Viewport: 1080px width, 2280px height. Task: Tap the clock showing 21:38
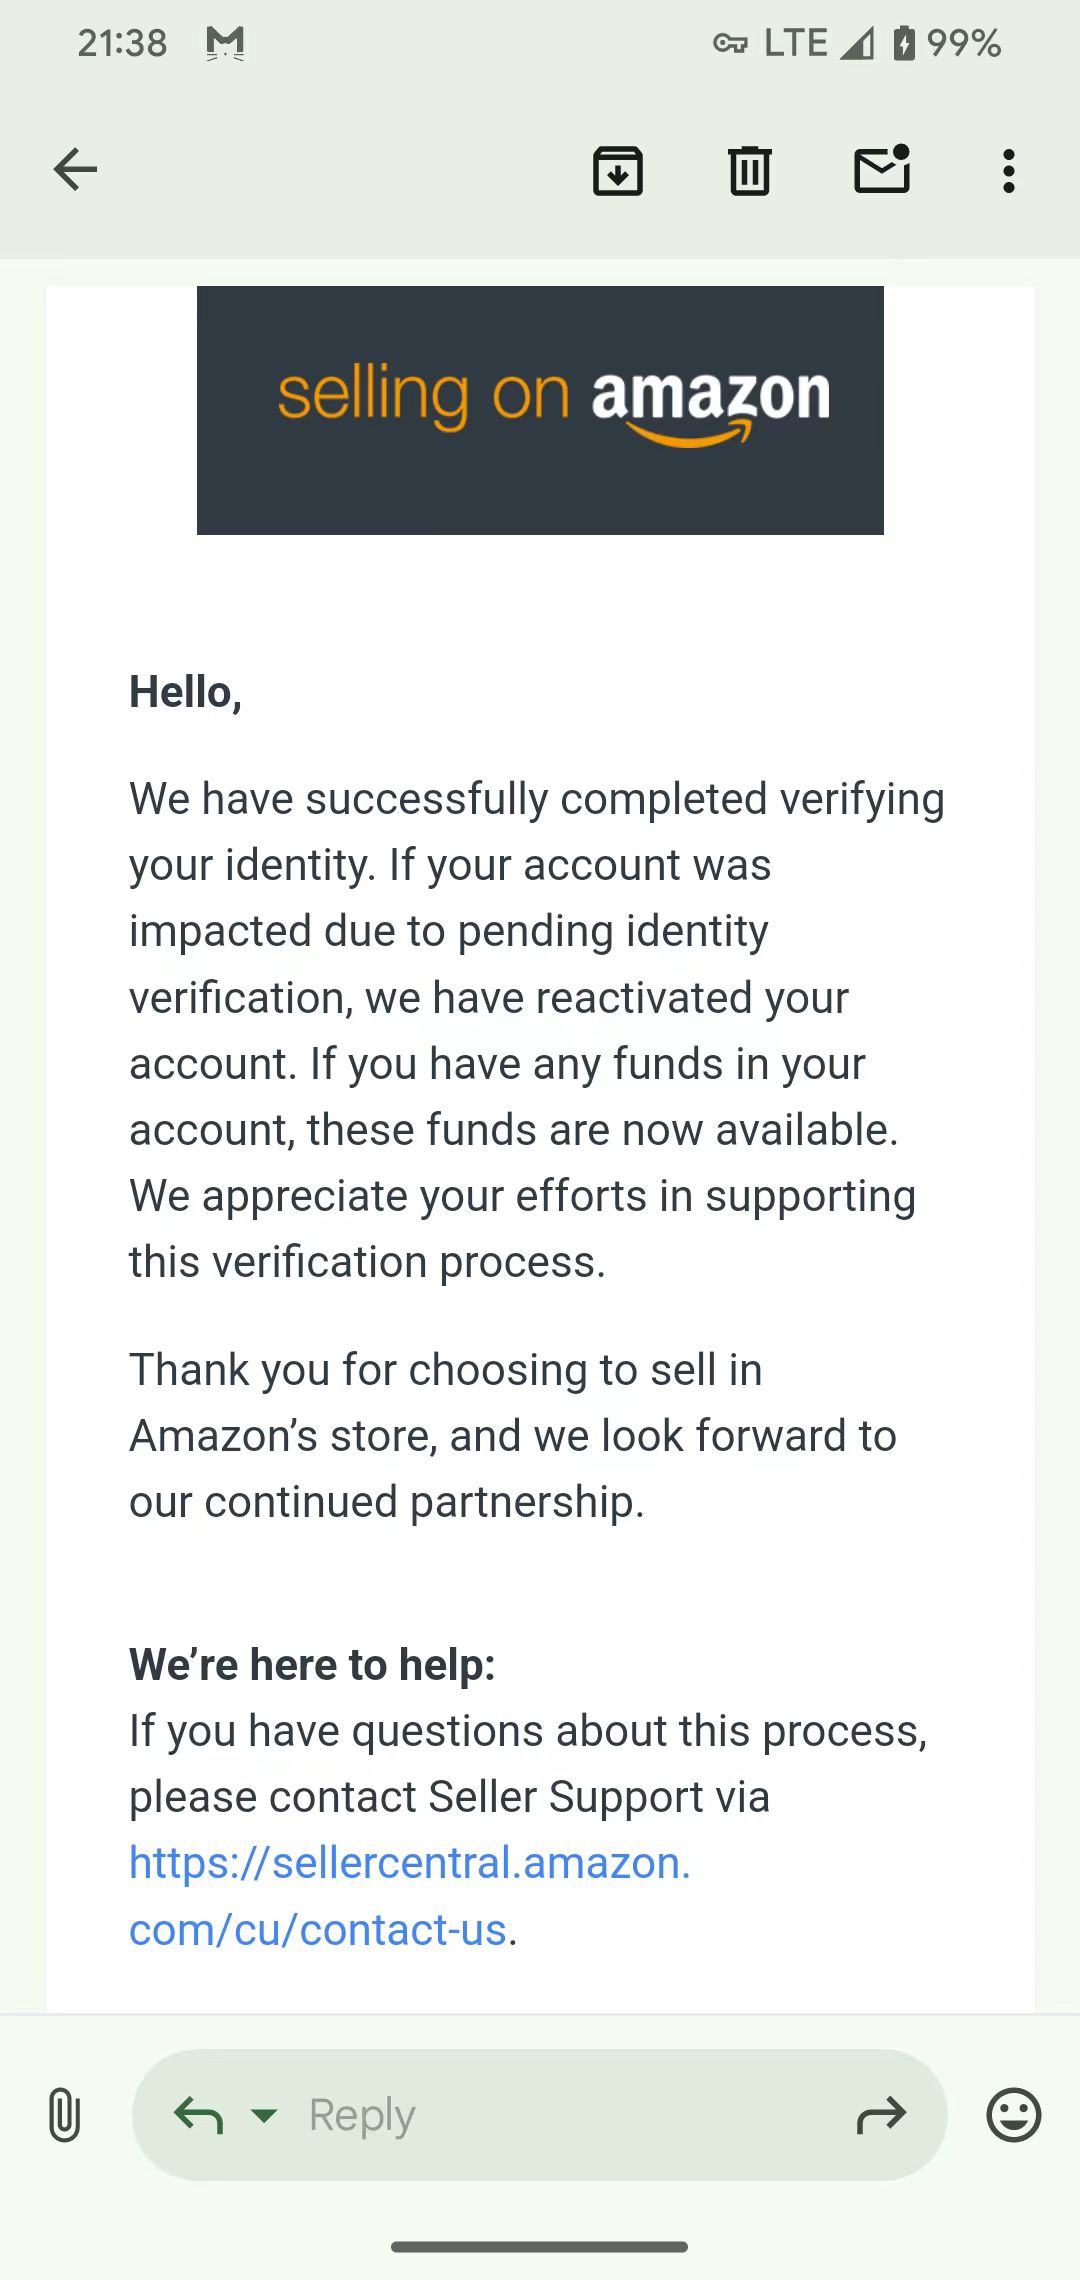[122, 43]
